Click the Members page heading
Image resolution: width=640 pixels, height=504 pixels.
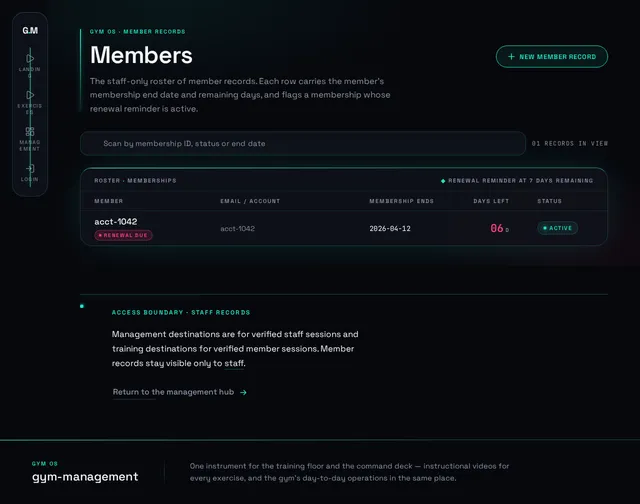click(x=141, y=55)
